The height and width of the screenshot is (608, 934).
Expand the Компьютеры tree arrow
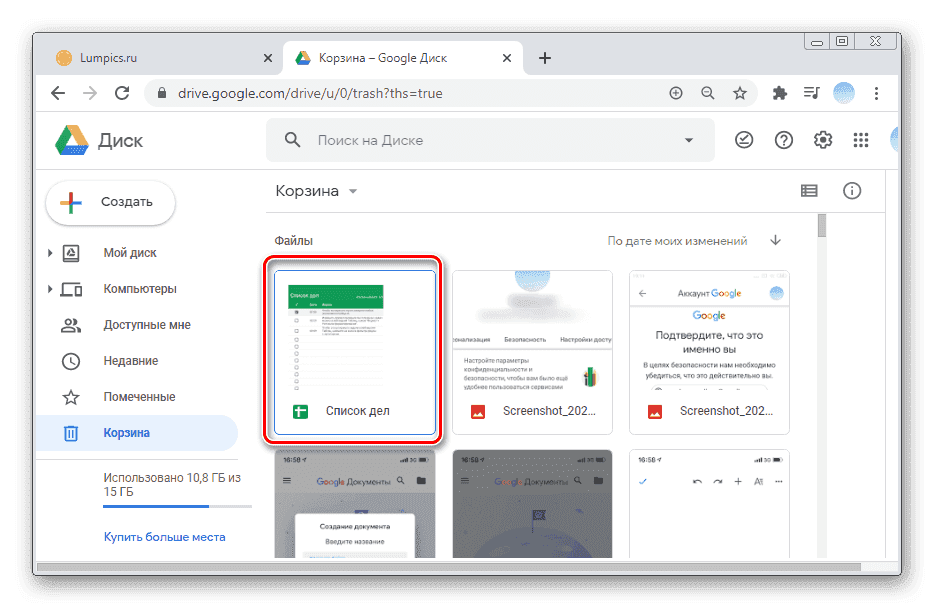(x=50, y=289)
